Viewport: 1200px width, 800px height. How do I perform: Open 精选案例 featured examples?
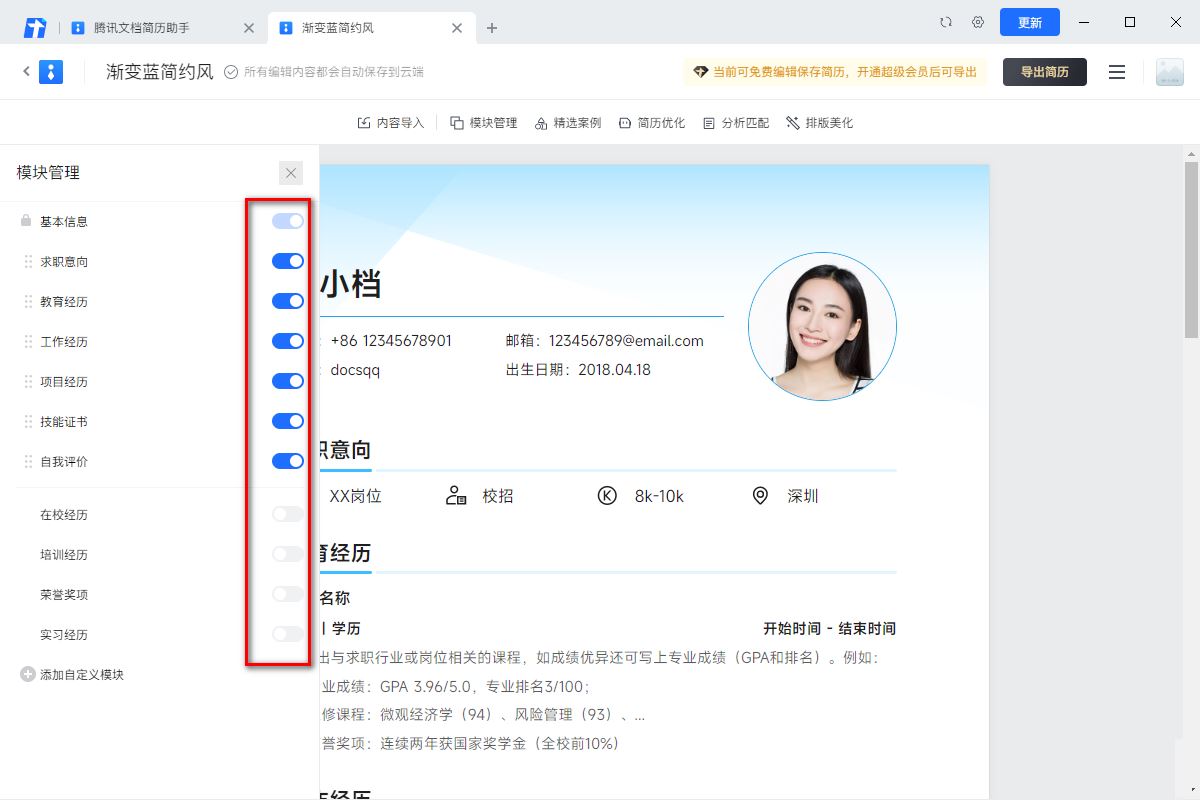pyautogui.click(x=568, y=123)
